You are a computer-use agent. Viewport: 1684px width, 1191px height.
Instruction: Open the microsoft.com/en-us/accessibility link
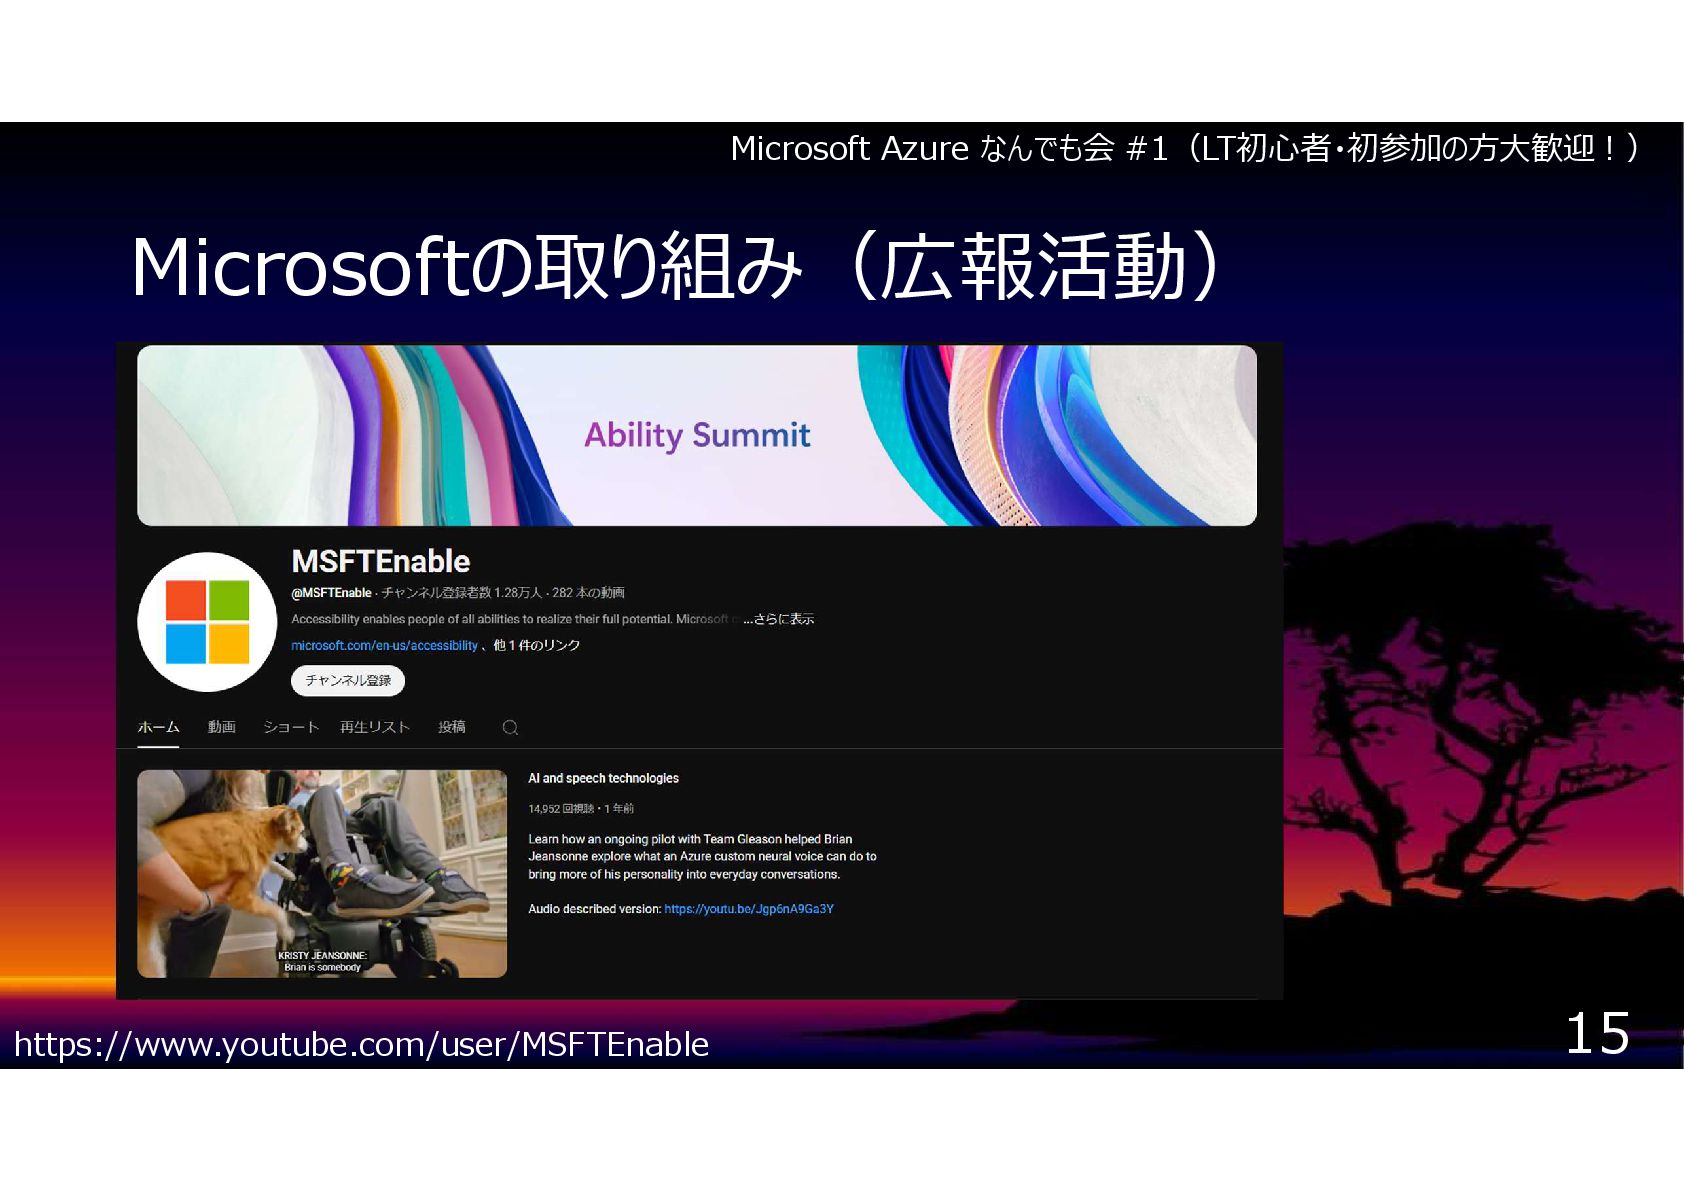(x=384, y=646)
